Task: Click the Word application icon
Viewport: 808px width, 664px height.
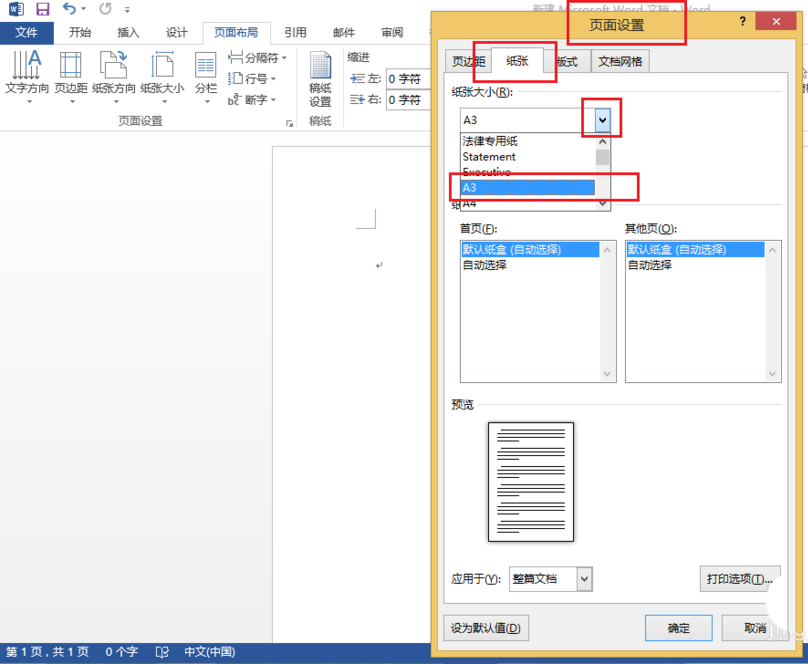Action: [16, 9]
